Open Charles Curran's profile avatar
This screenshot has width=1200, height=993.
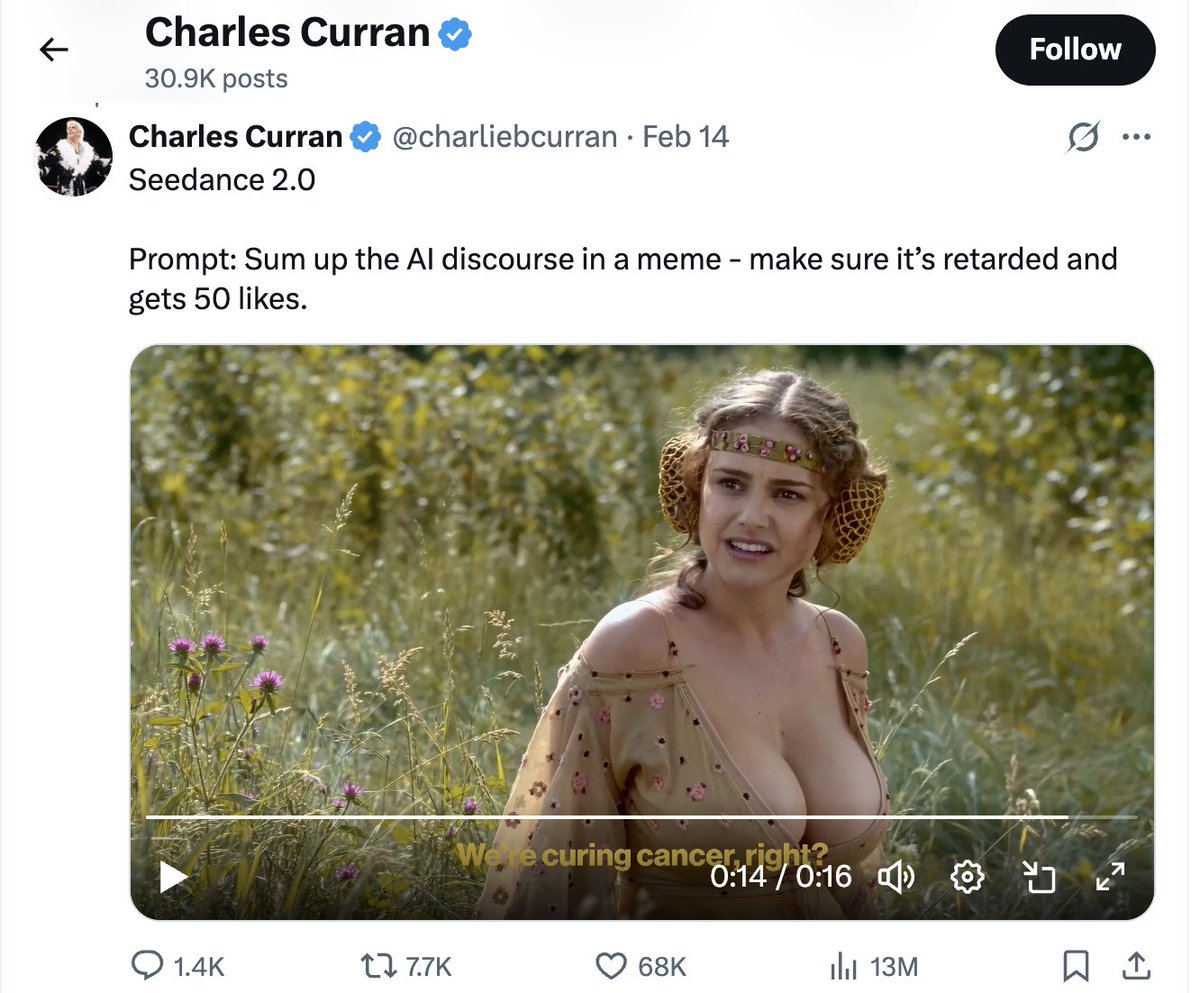(x=74, y=156)
